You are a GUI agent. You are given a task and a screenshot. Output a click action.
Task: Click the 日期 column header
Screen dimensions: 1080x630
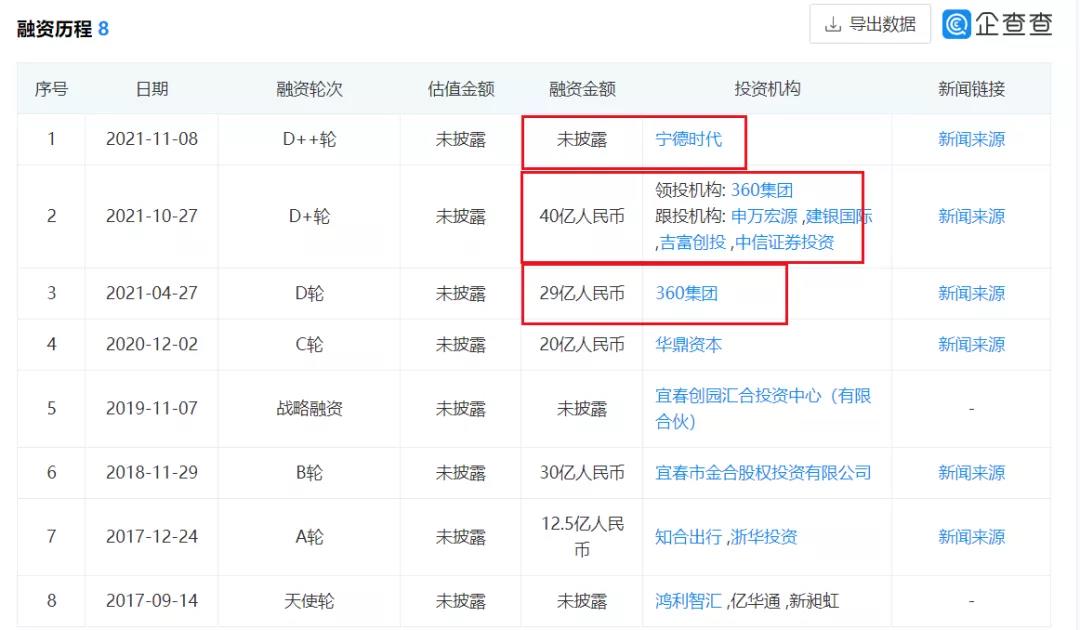pos(152,89)
